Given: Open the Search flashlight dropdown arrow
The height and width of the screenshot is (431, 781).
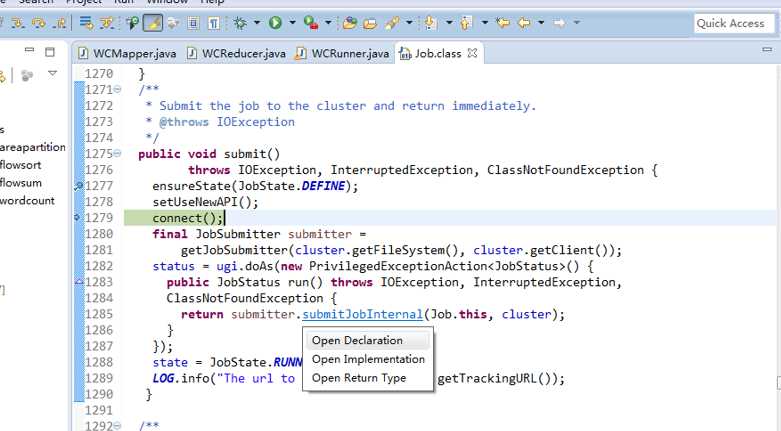Looking at the screenshot, I should point(409,22).
